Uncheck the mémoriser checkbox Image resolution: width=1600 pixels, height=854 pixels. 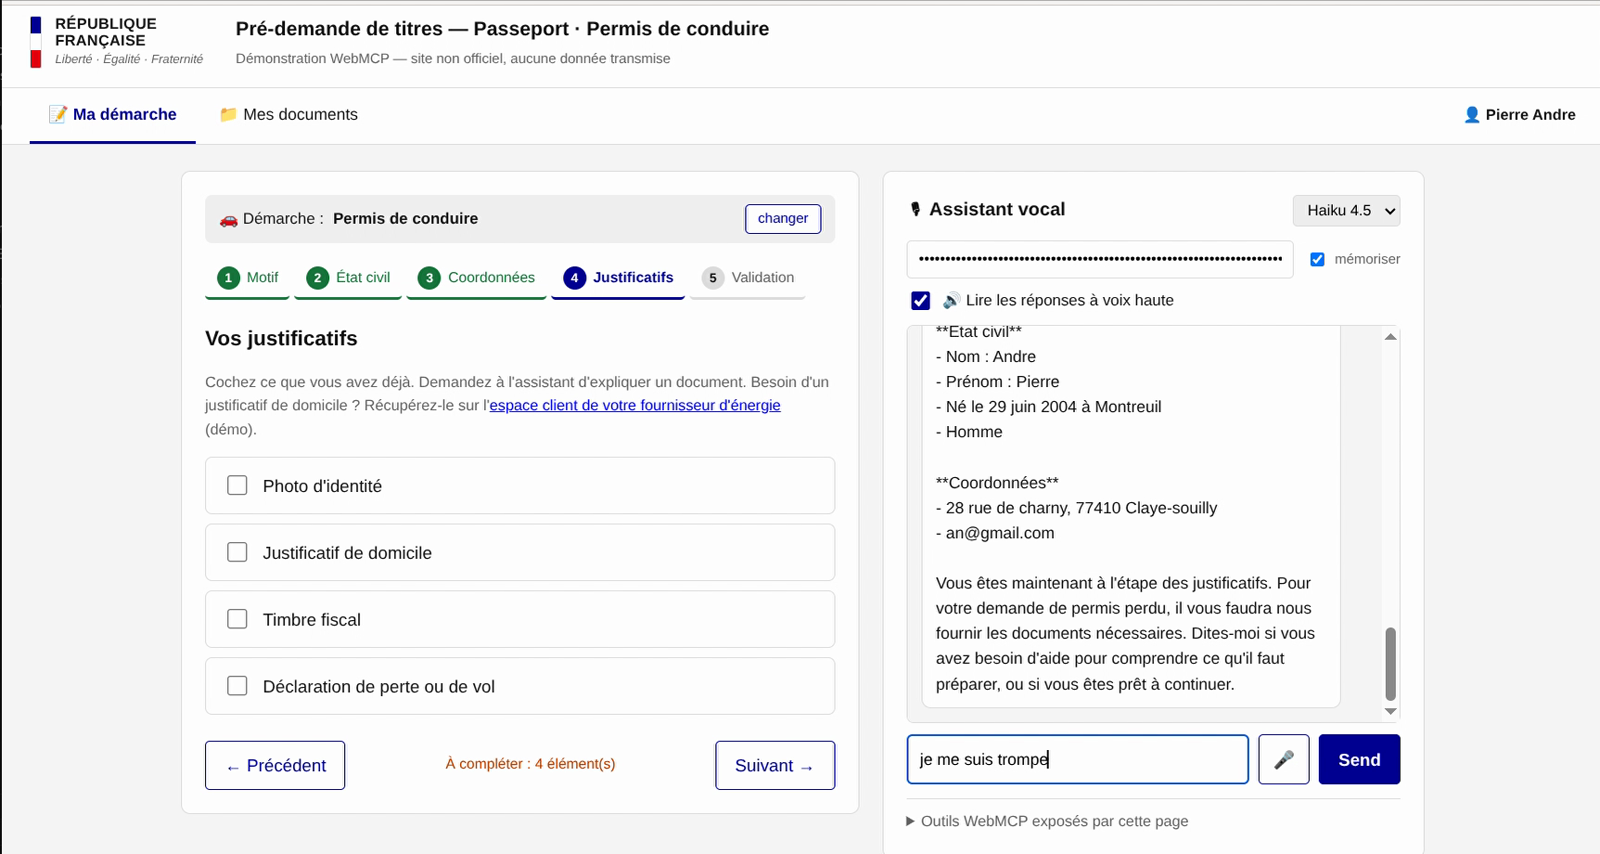pos(1317,259)
